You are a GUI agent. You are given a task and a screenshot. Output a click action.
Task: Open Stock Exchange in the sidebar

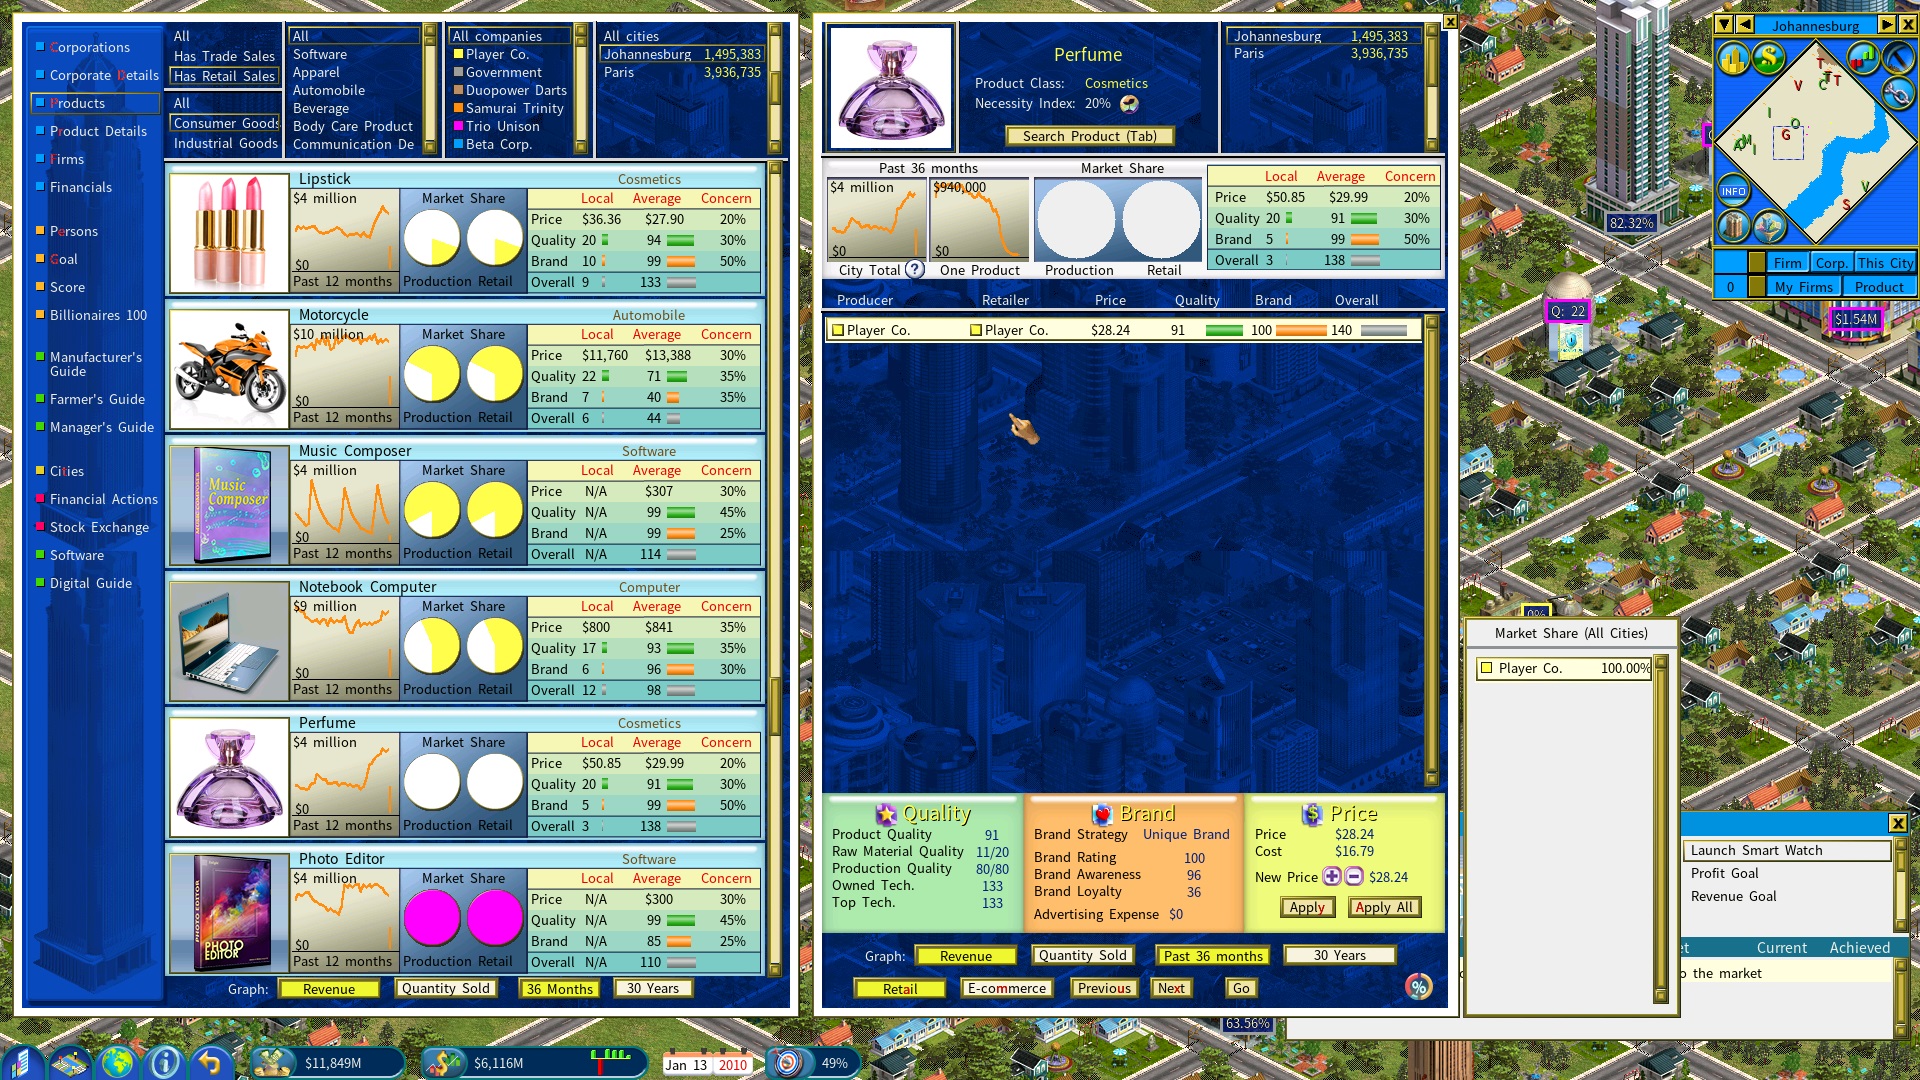(x=99, y=527)
